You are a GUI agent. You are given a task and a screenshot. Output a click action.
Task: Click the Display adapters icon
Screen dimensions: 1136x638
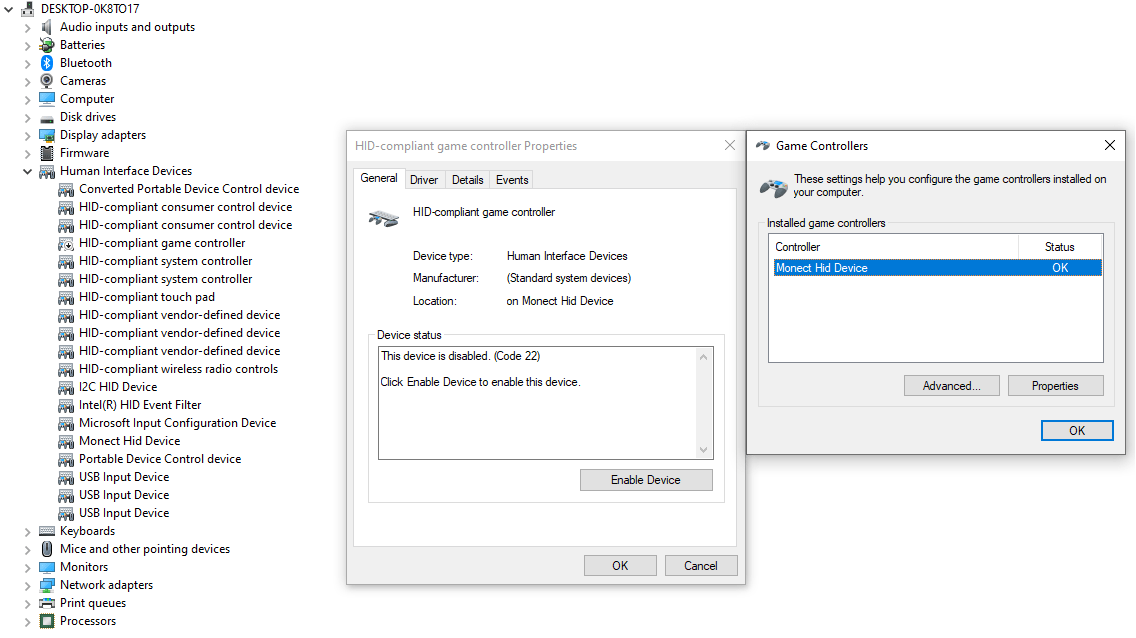(x=47, y=135)
